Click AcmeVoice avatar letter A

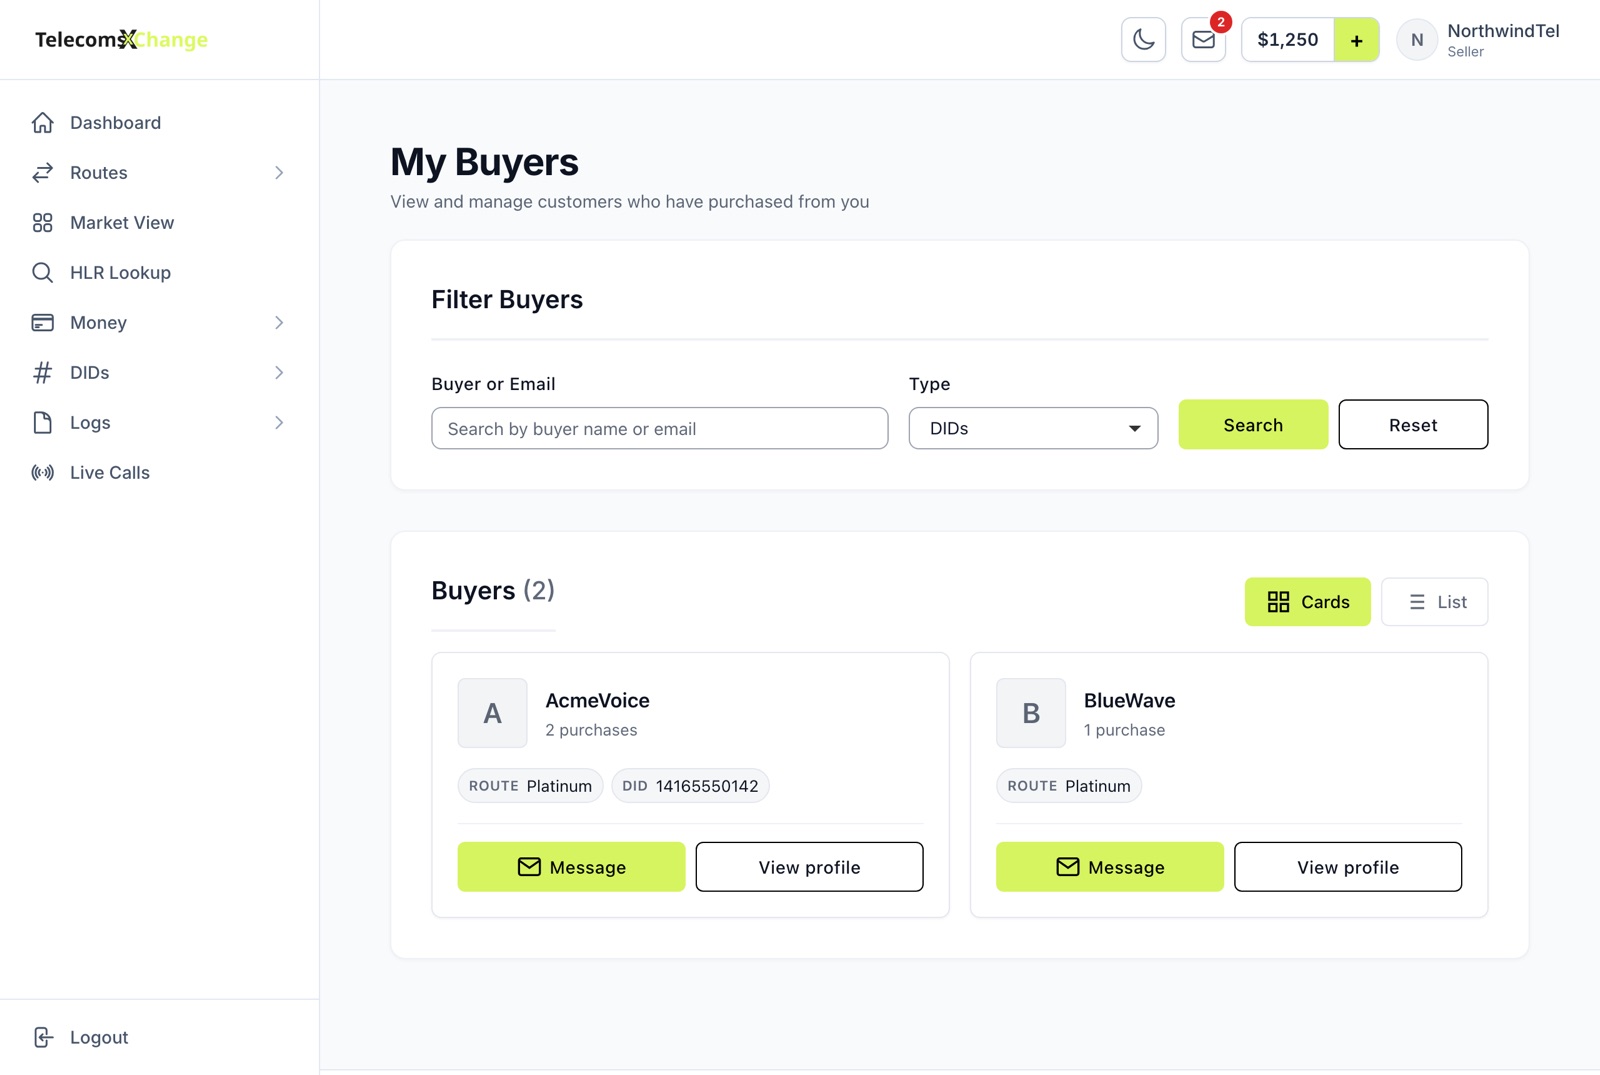pos(492,713)
